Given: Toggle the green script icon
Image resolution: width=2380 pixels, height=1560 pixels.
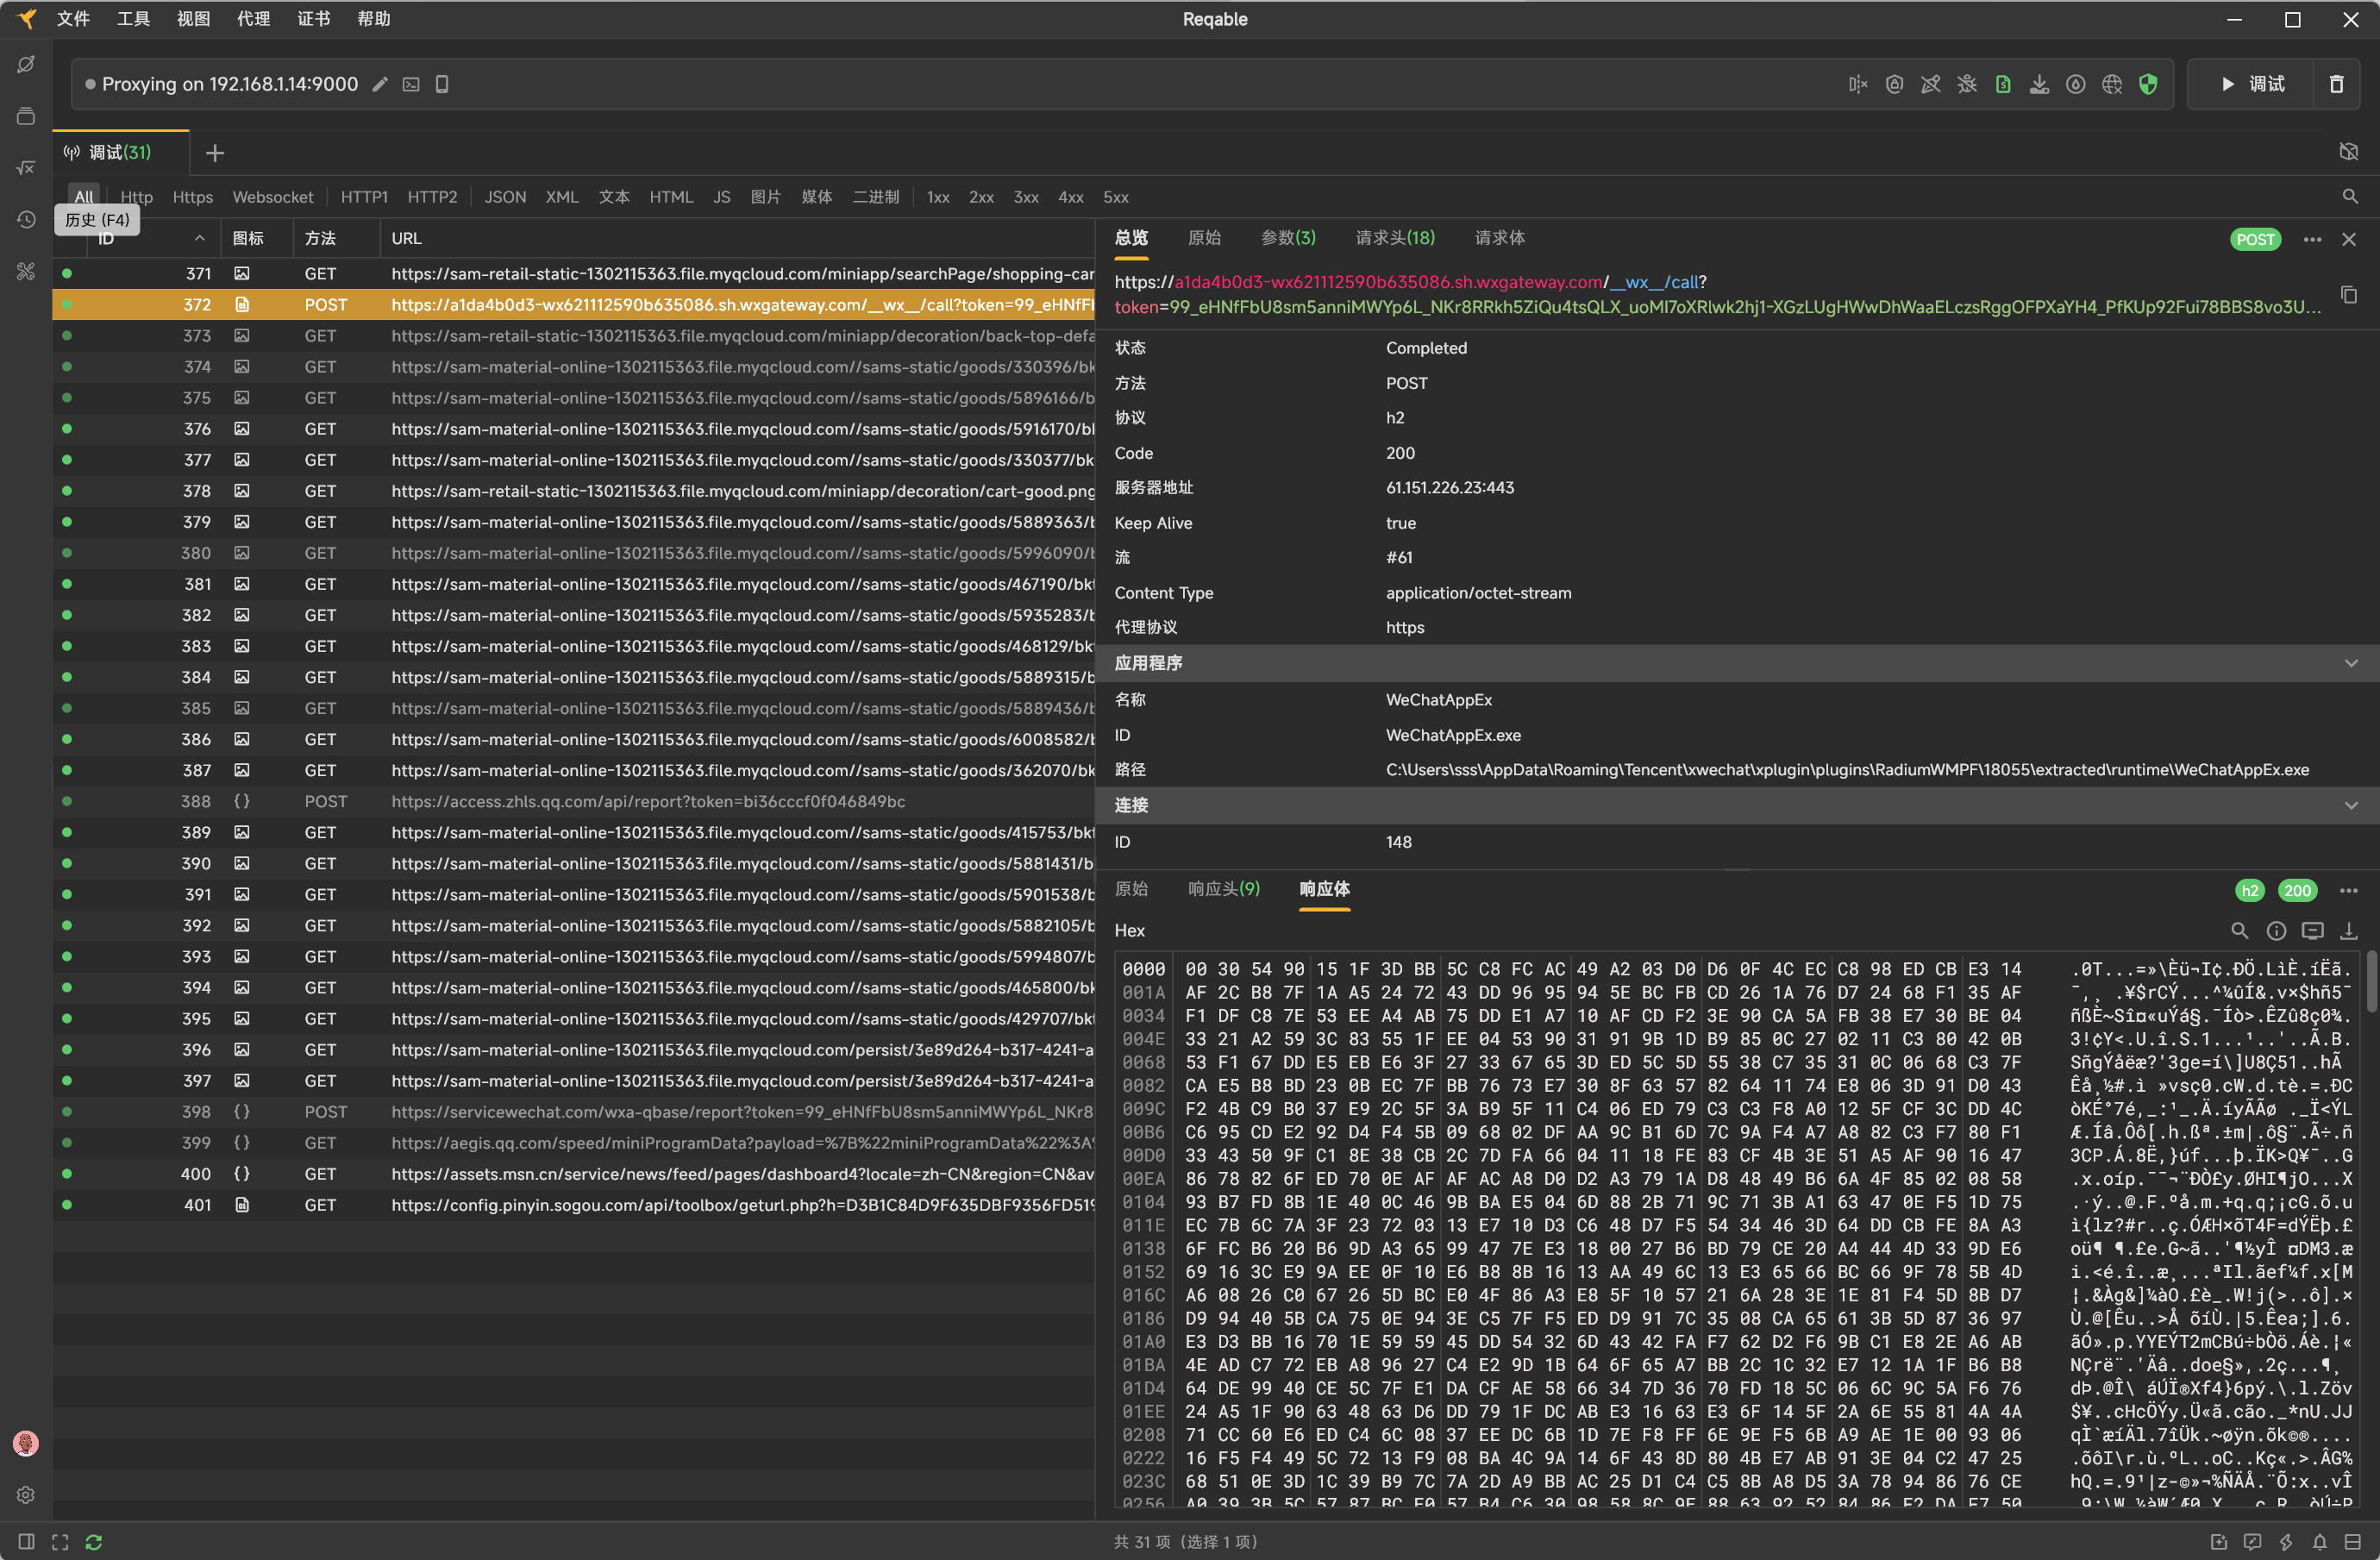Looking at the screenshot, I should tap(2003, 84).
